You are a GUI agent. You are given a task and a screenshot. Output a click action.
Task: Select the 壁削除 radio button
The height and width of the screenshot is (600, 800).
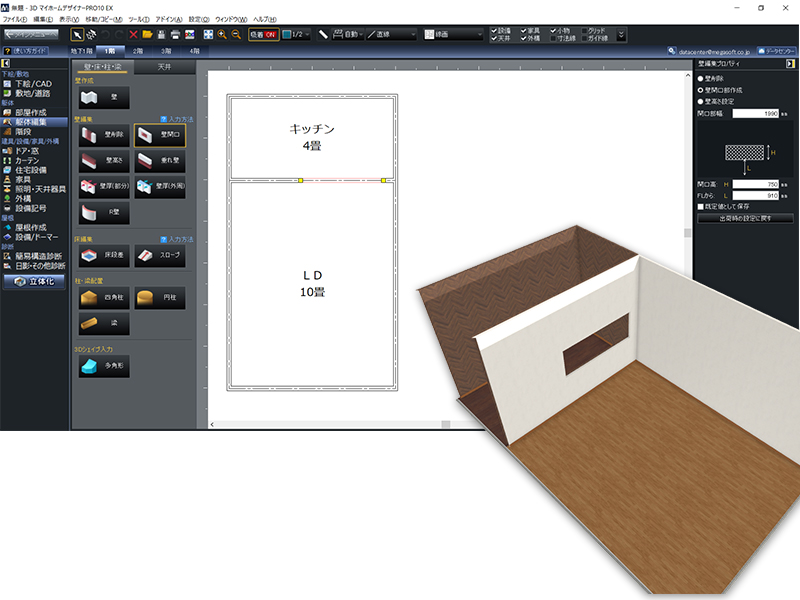coord(700,77)
